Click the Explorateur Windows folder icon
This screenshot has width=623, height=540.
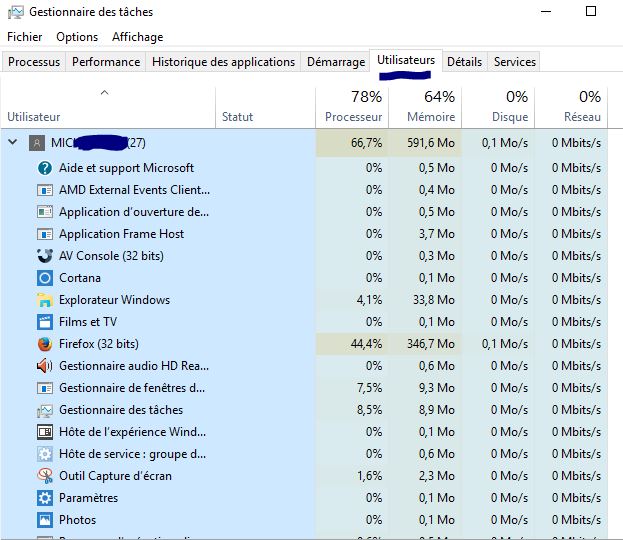[x=45, y=300]
